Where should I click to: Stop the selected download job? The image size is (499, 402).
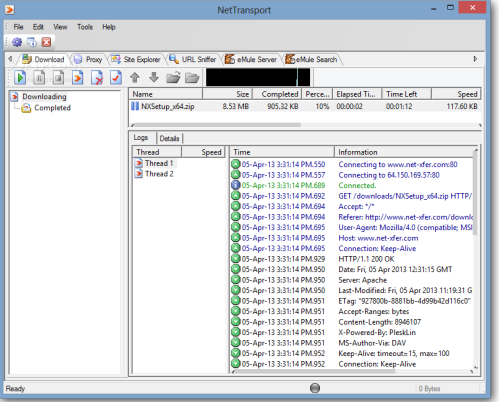58,78
